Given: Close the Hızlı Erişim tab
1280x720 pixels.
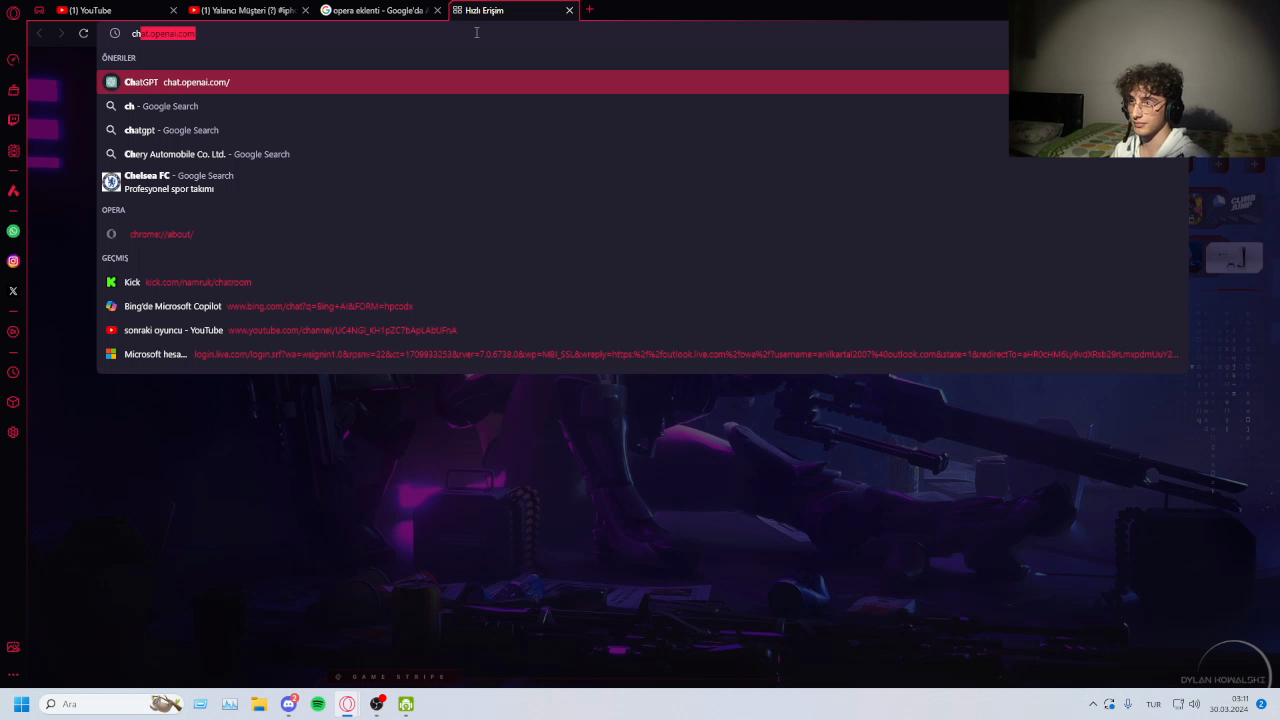Looking at the screenshot, I should click(x=570, y=10).
